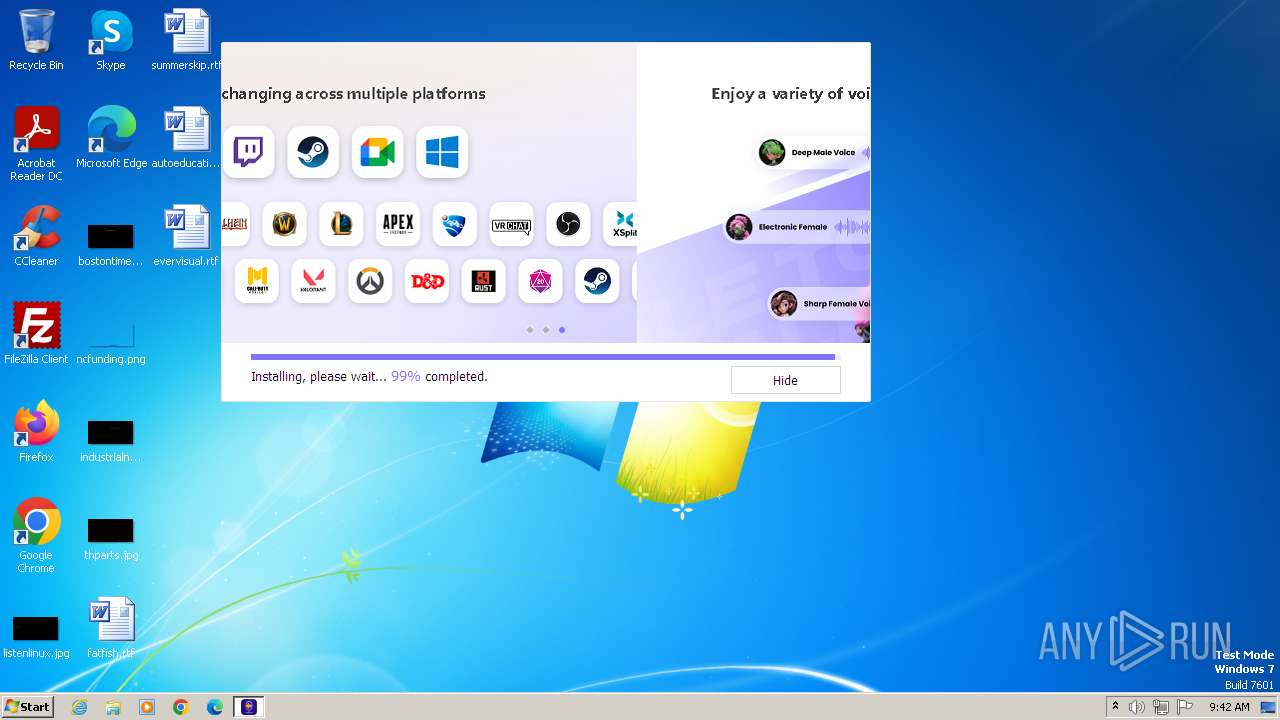Select the Acrobat Reader DC shortcut

coord(36,144)
